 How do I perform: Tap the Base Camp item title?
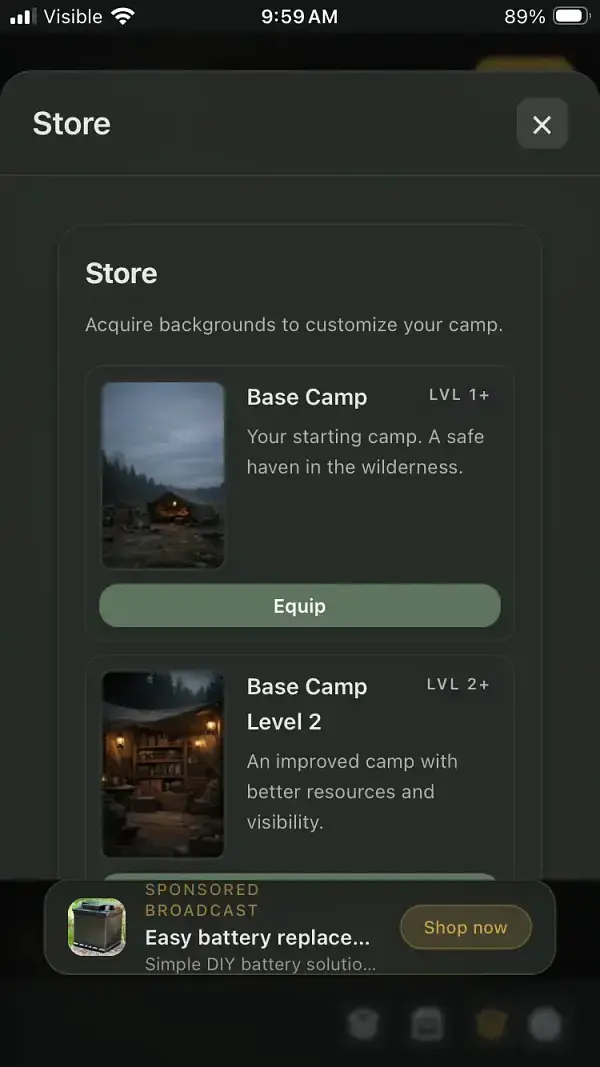pos(307,397)
